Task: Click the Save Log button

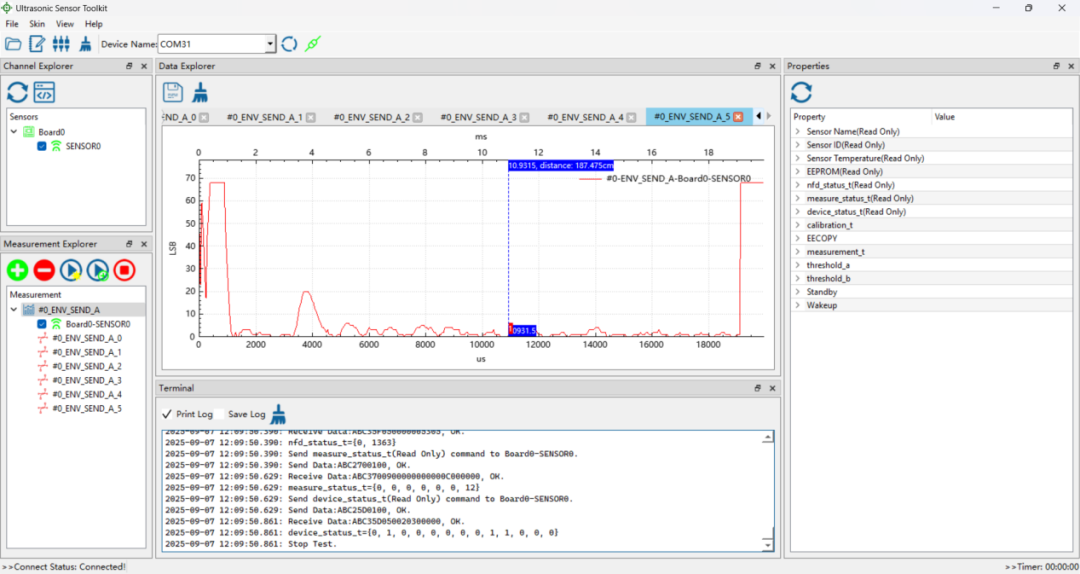Action: (246, 414)
